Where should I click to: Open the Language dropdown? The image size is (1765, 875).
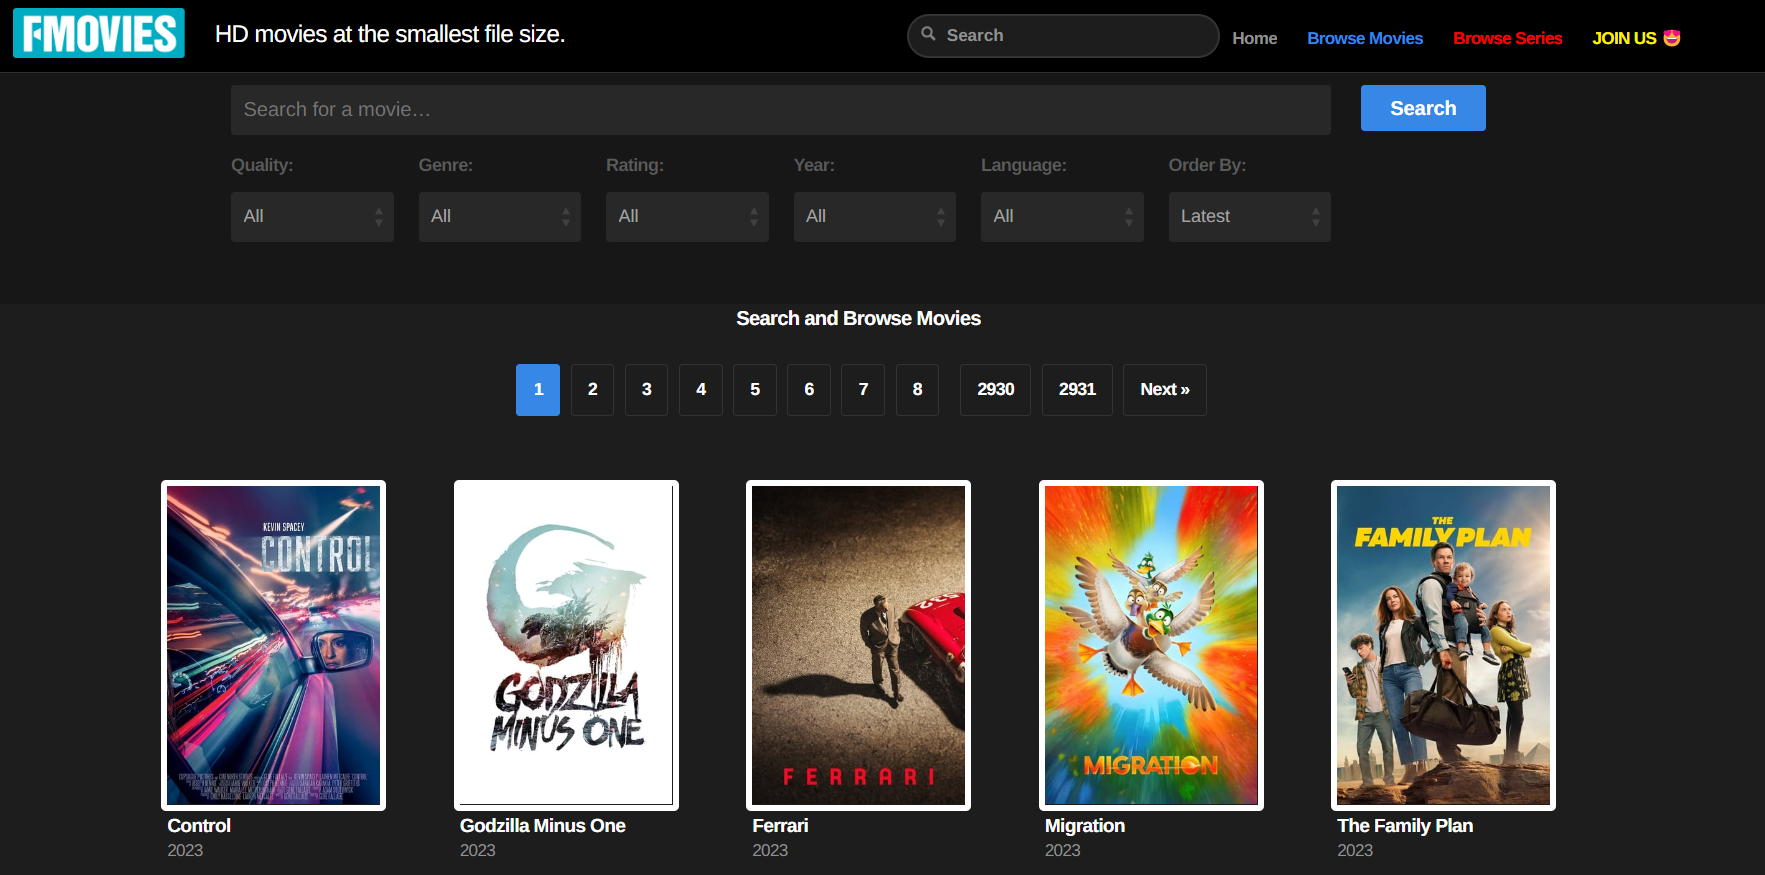1062,217
